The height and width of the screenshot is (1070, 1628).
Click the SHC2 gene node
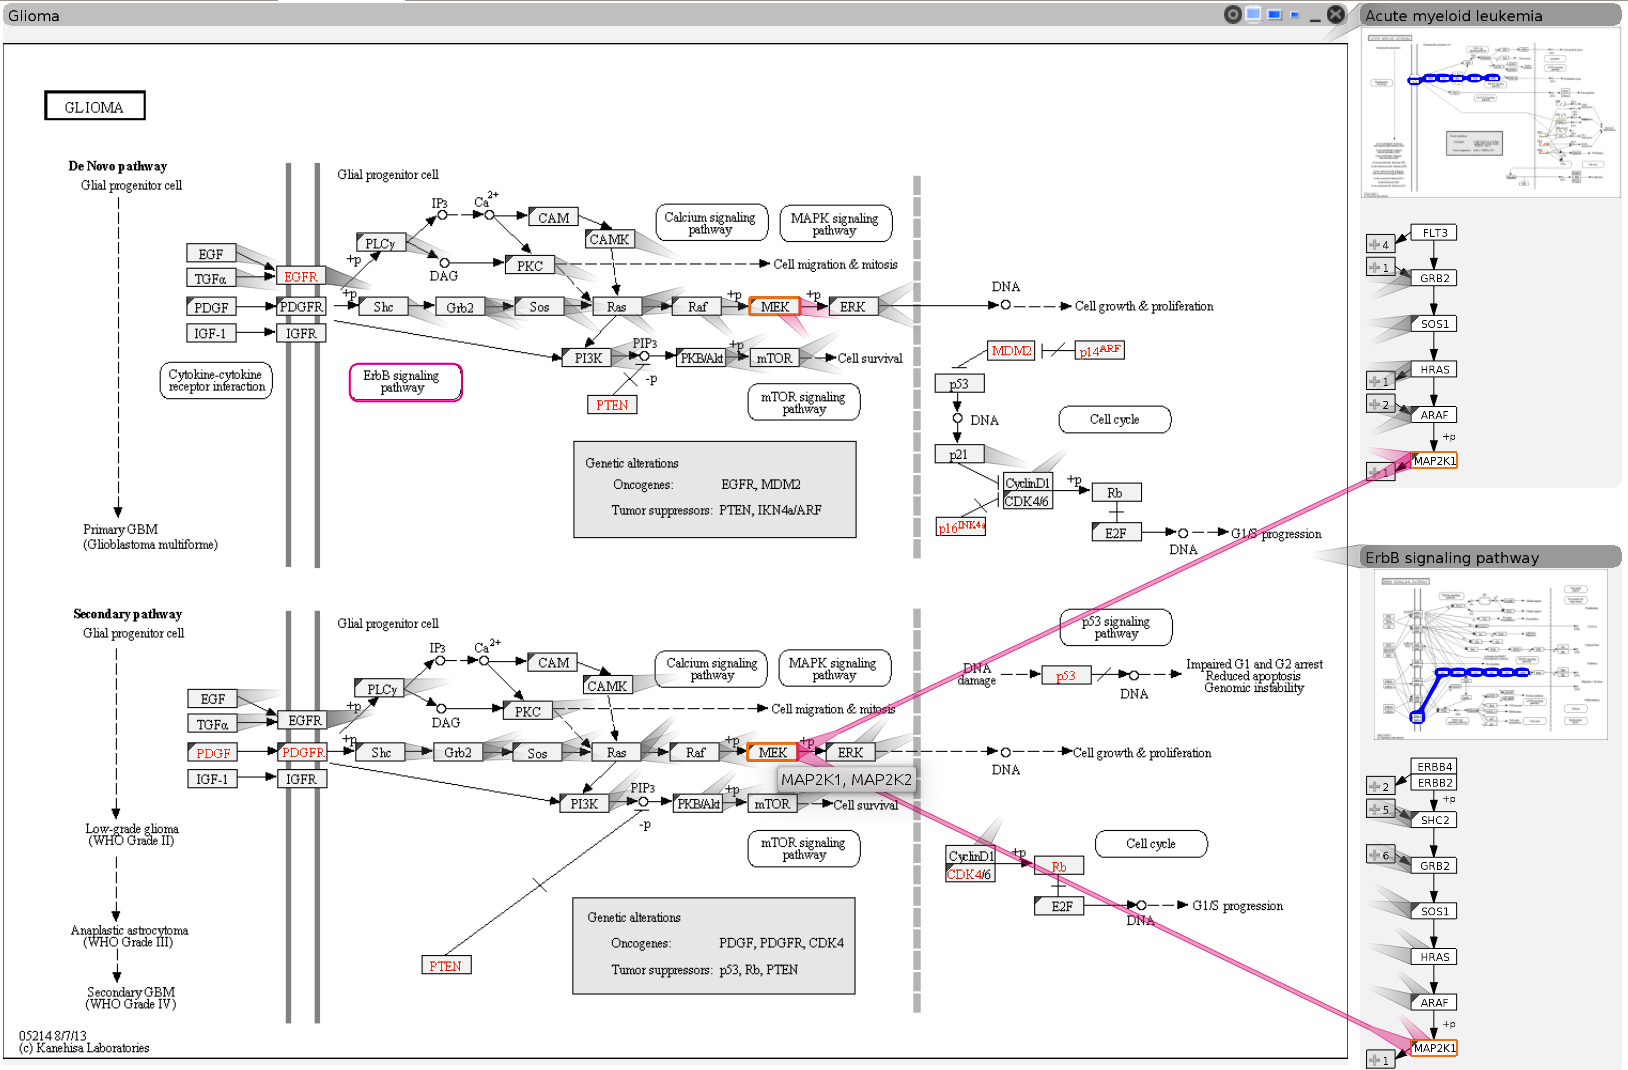coord(1434,820)
